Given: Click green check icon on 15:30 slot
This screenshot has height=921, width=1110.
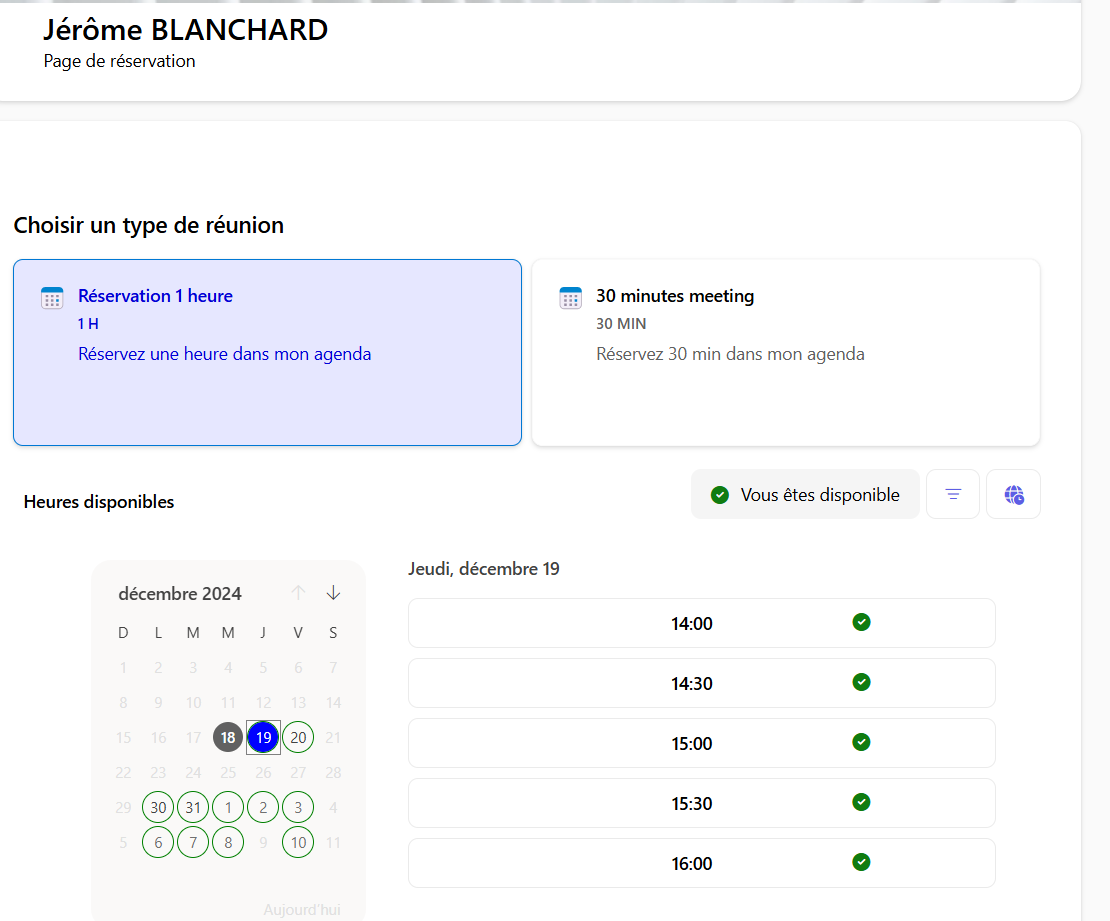Looking at the screenshot, I should tap(861, 802).
